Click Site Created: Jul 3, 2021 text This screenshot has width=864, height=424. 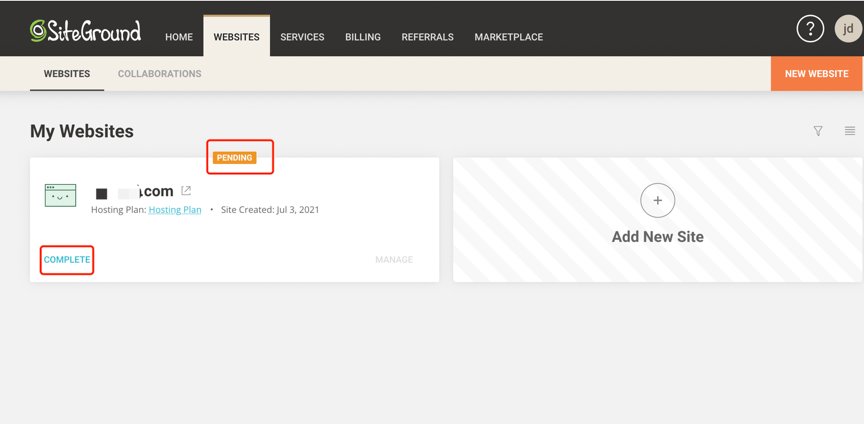coord(270,210)
